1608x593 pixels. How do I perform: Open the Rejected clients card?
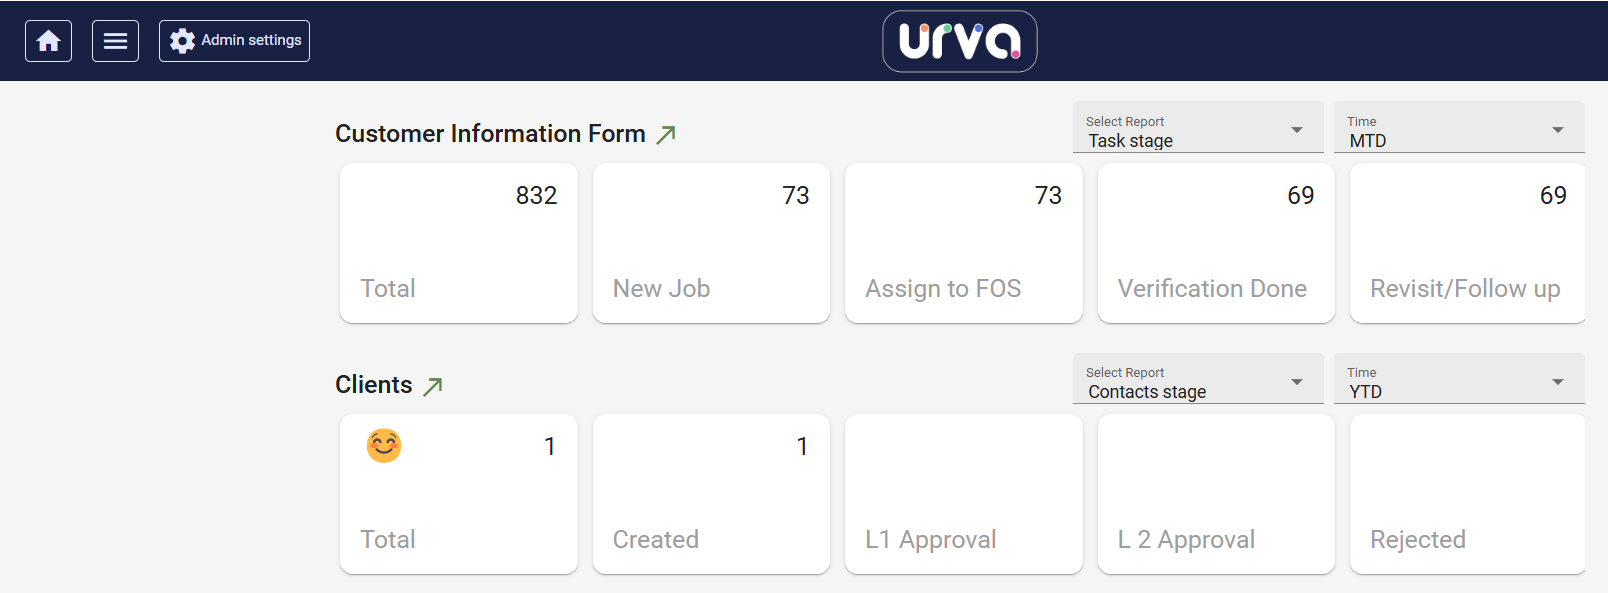[x=1466, y=494]
